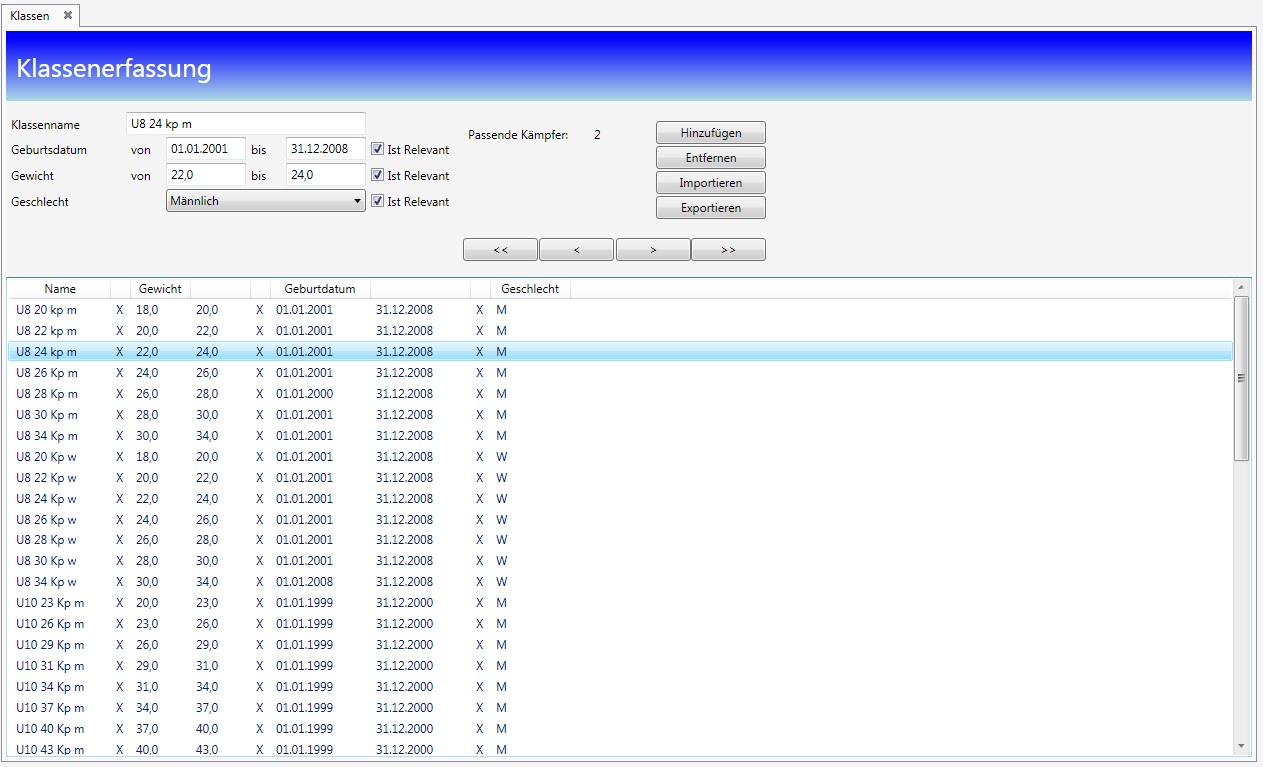Sort by the Name column header

tap(60, 289)
